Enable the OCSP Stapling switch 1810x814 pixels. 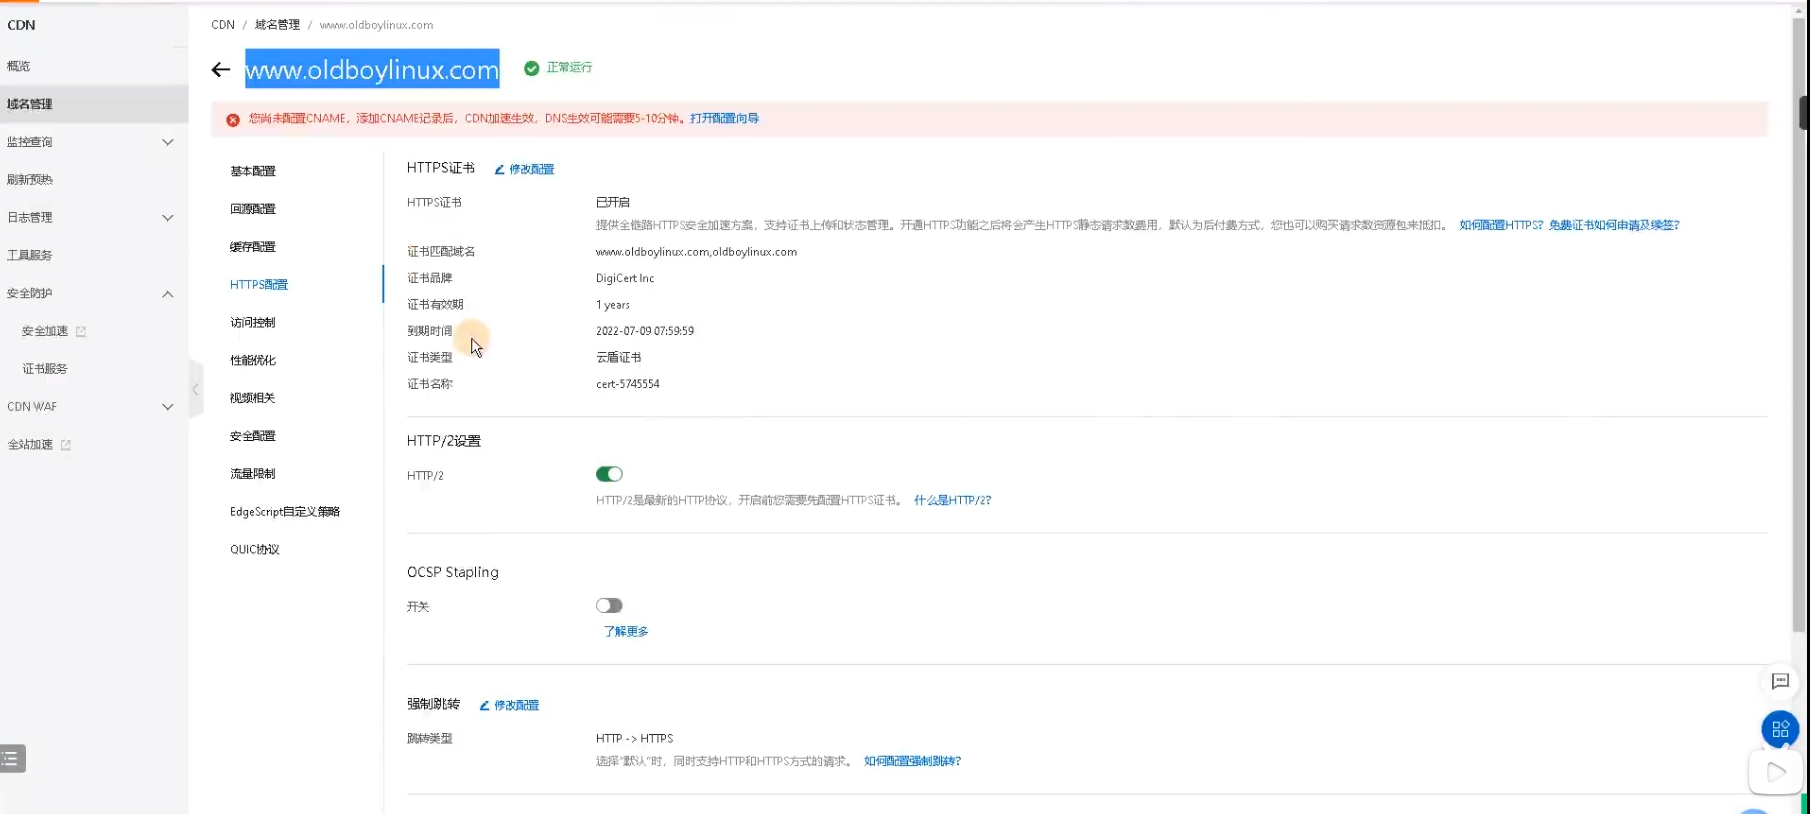609,605
